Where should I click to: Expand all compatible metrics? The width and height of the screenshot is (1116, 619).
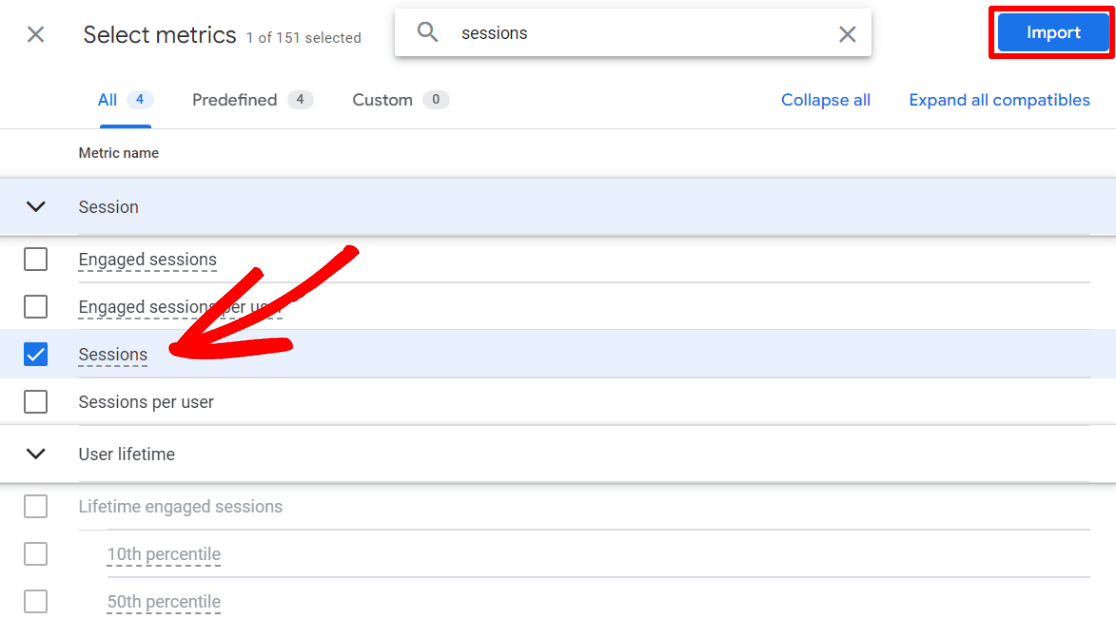(x=999, y=99)
